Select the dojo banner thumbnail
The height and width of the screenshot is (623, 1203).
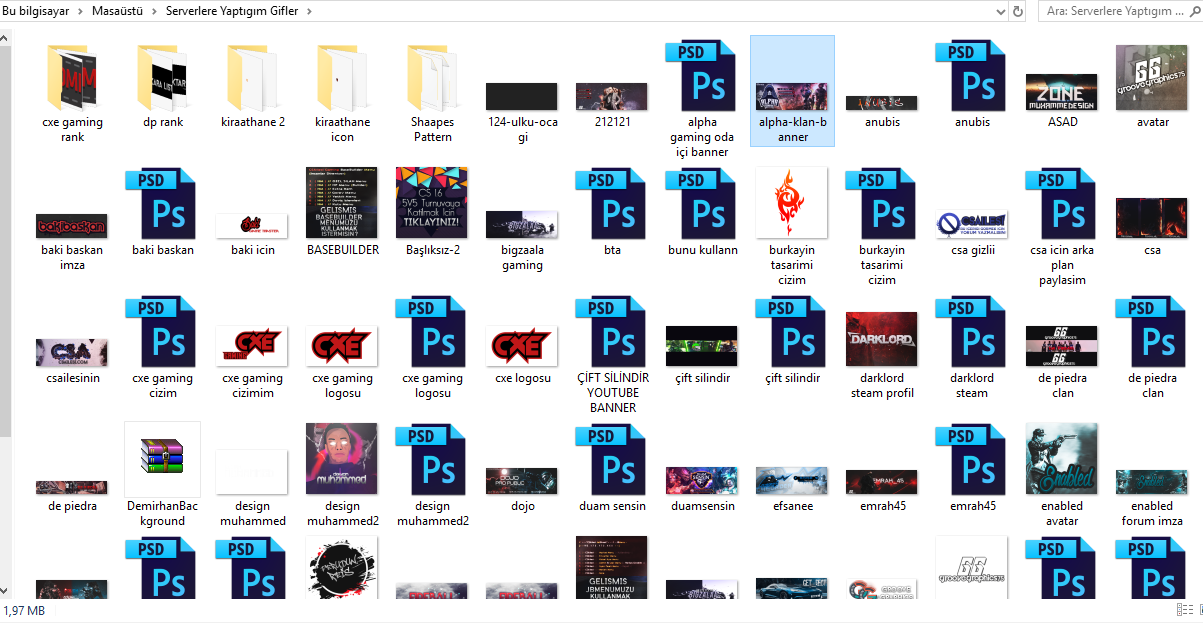tap(522, 481)
